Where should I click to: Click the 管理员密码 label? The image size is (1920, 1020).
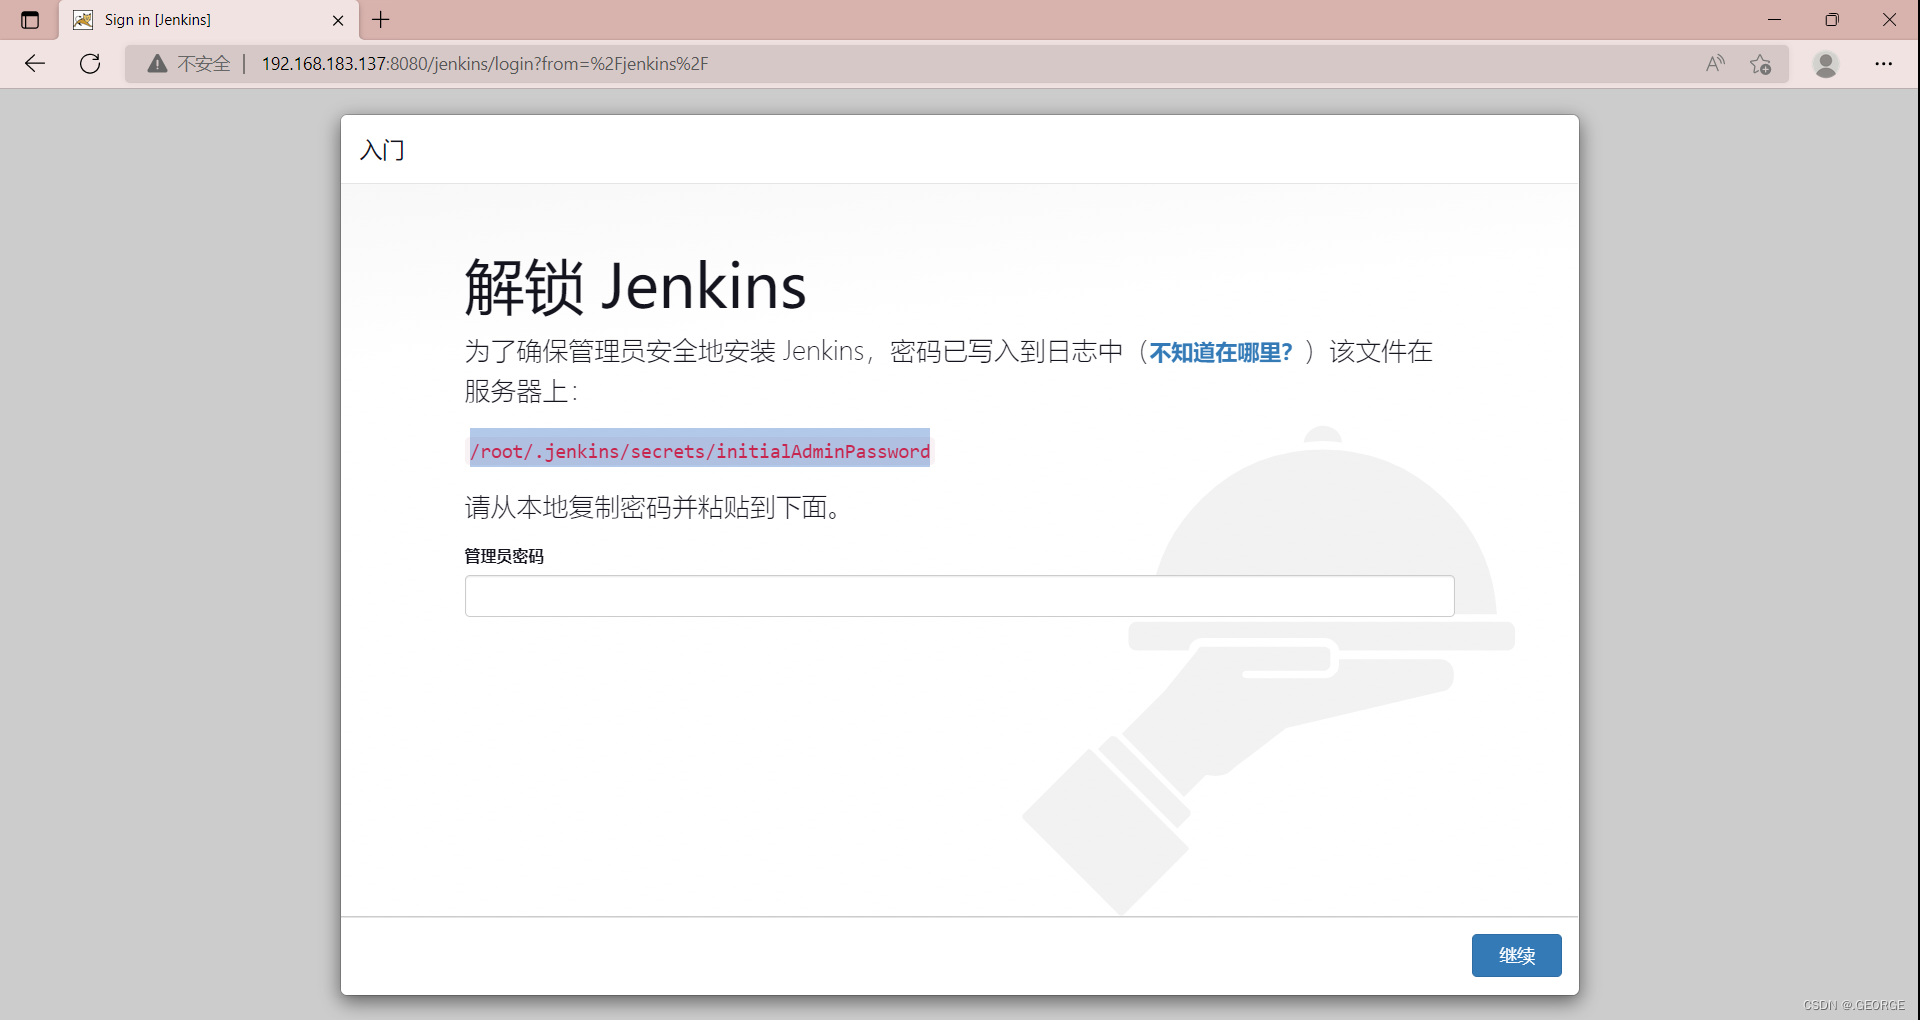[x=504, y=556]
